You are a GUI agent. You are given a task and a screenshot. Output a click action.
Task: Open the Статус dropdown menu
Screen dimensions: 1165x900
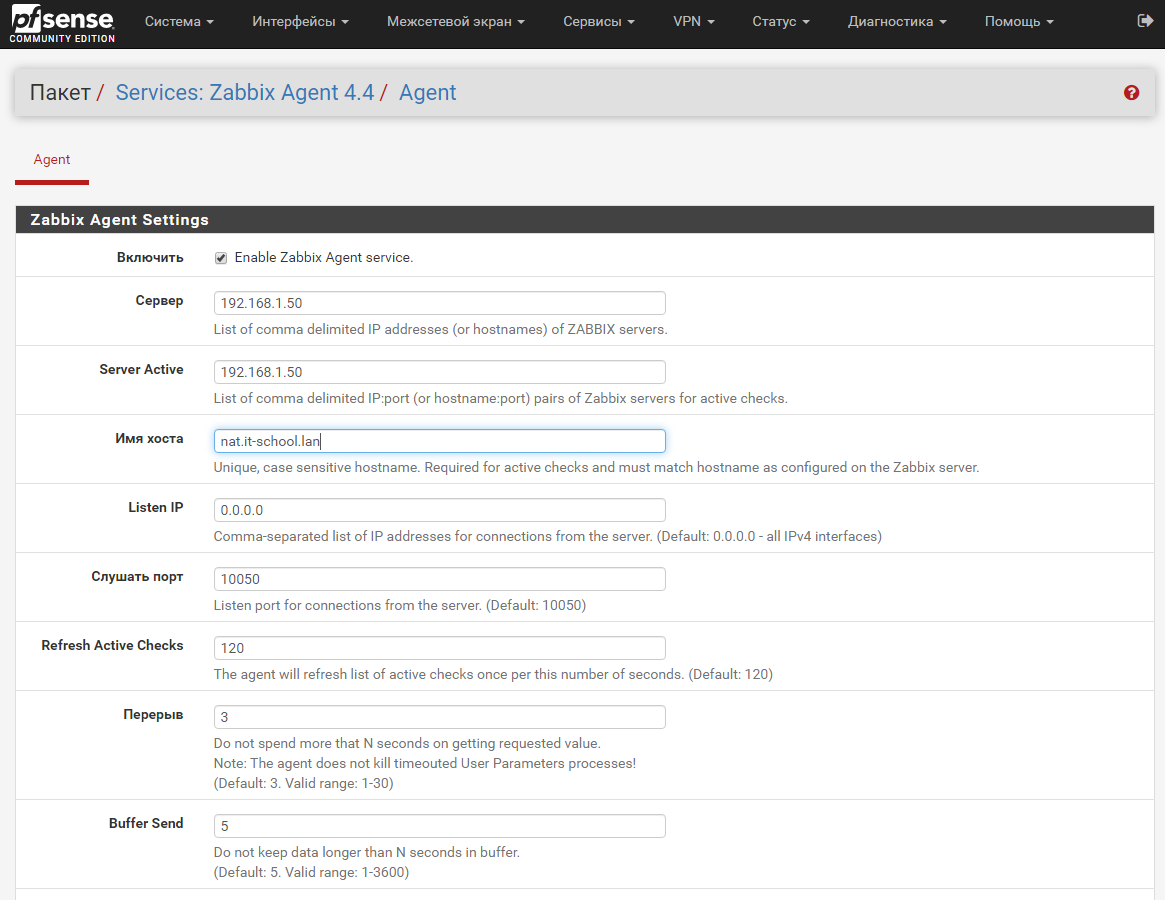[x=780, y=22]
